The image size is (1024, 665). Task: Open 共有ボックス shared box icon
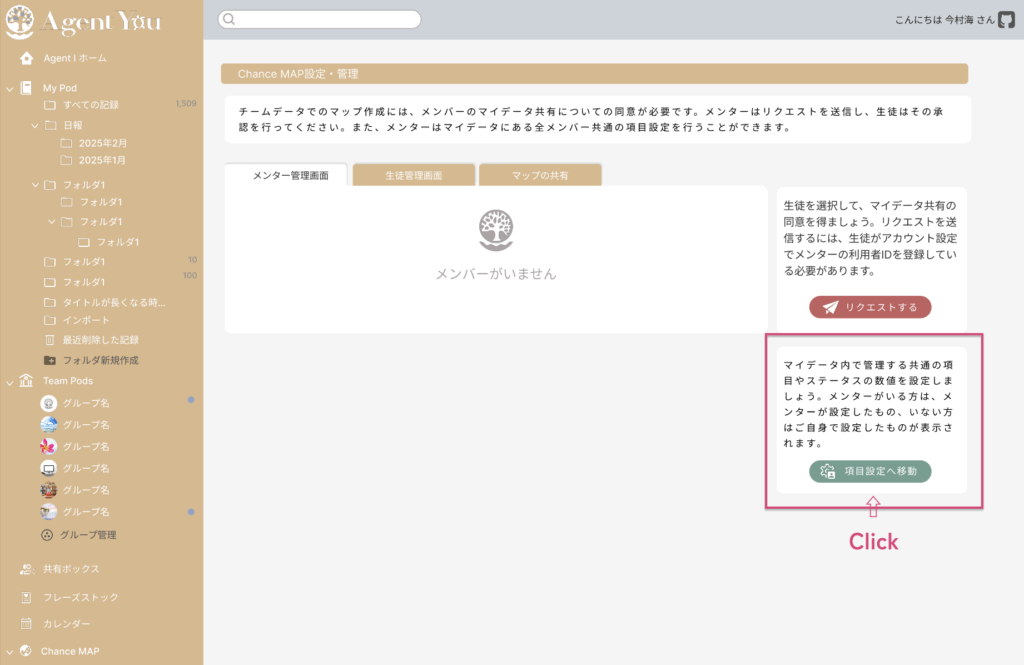click(x=27, y=569)
